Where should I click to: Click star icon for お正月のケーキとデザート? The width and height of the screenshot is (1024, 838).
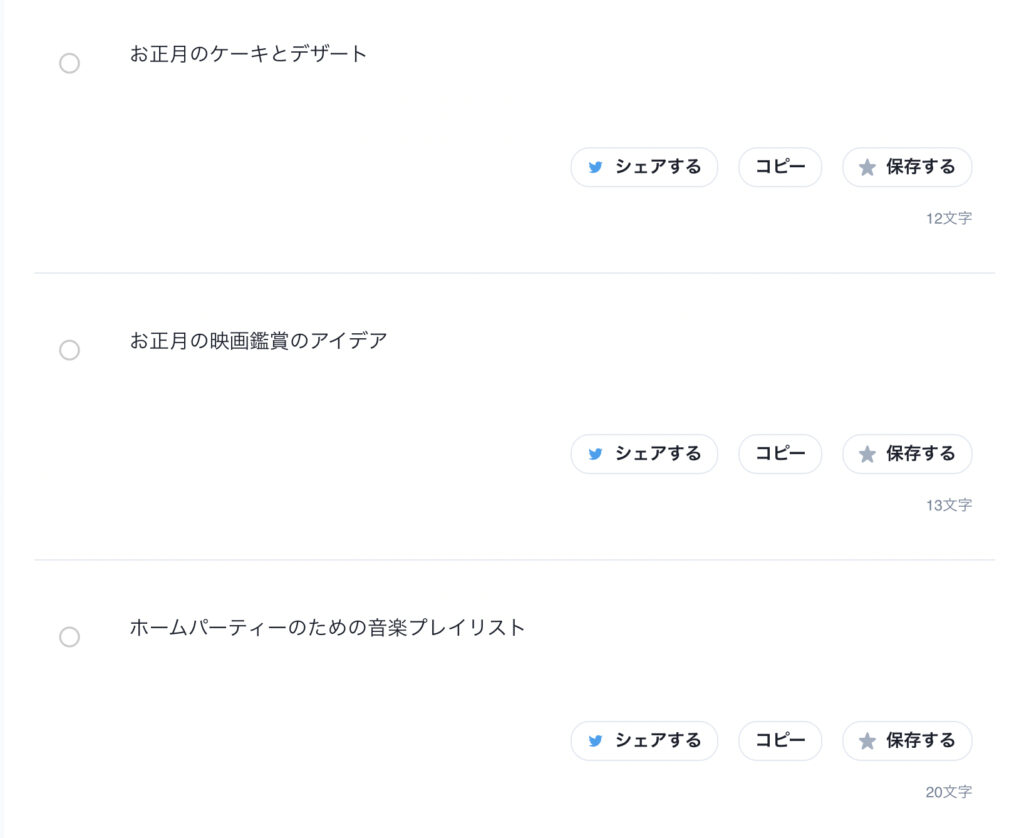pyautogui.click(x=867, y=168)
